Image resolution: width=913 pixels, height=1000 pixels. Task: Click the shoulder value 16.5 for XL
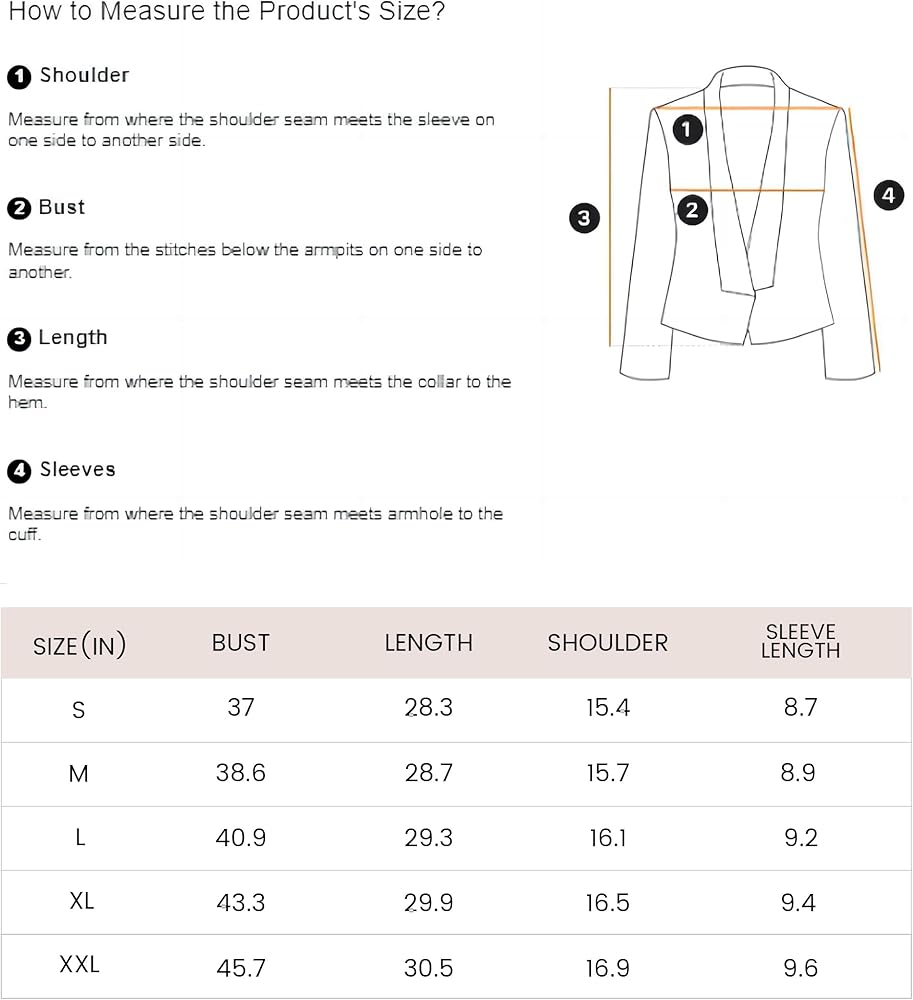click(x=607, y=903)
